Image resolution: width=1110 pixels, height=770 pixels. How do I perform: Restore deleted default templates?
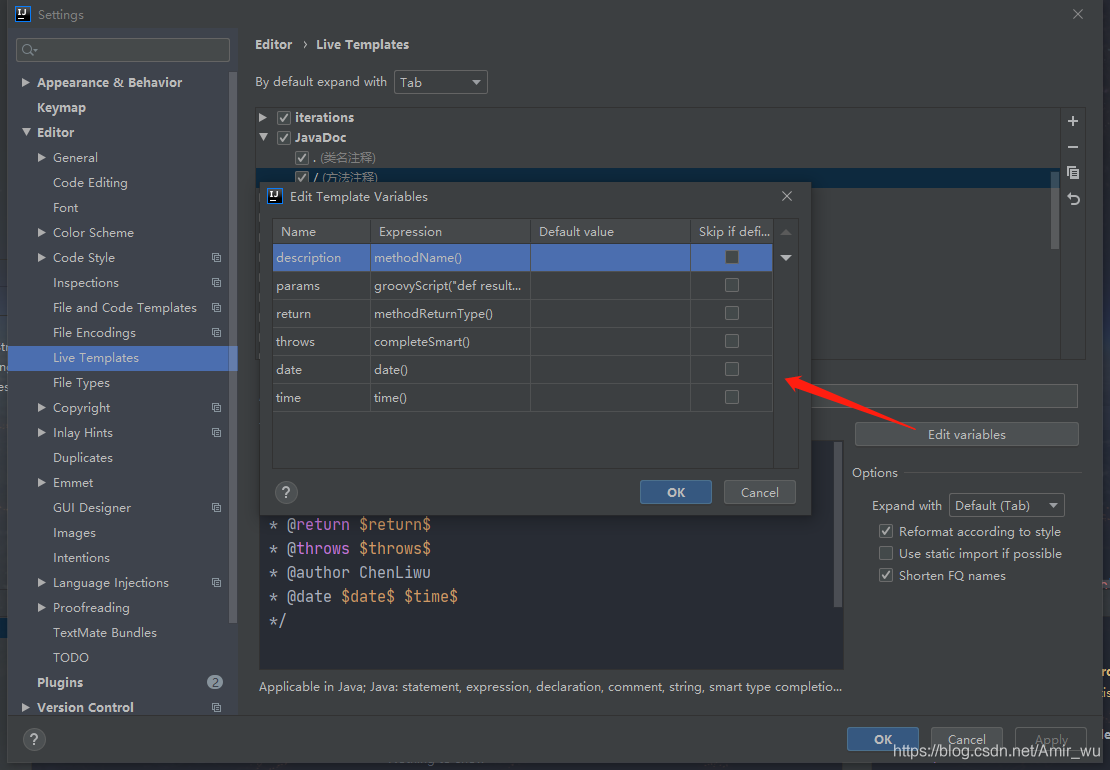1073,199
